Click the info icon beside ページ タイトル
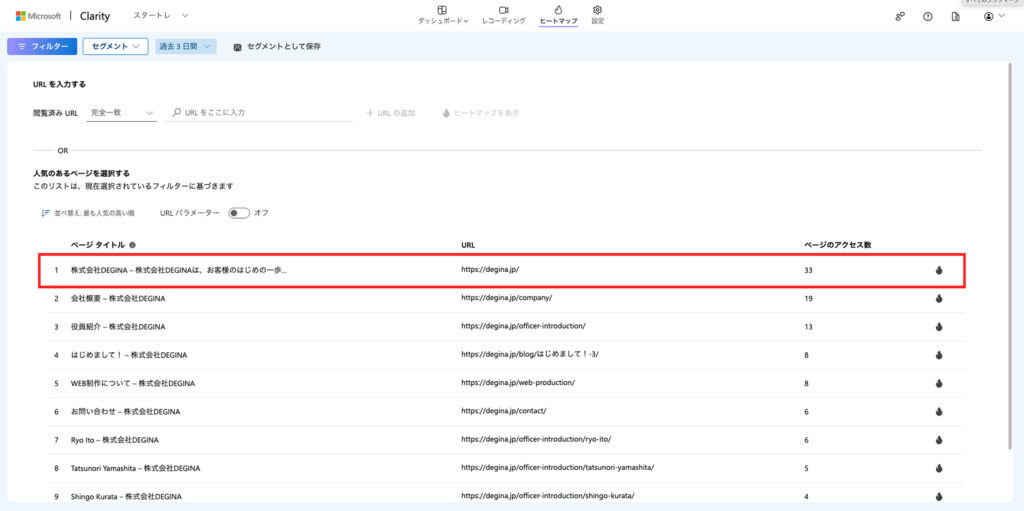 pyautogui.click(x=132, y=245)
